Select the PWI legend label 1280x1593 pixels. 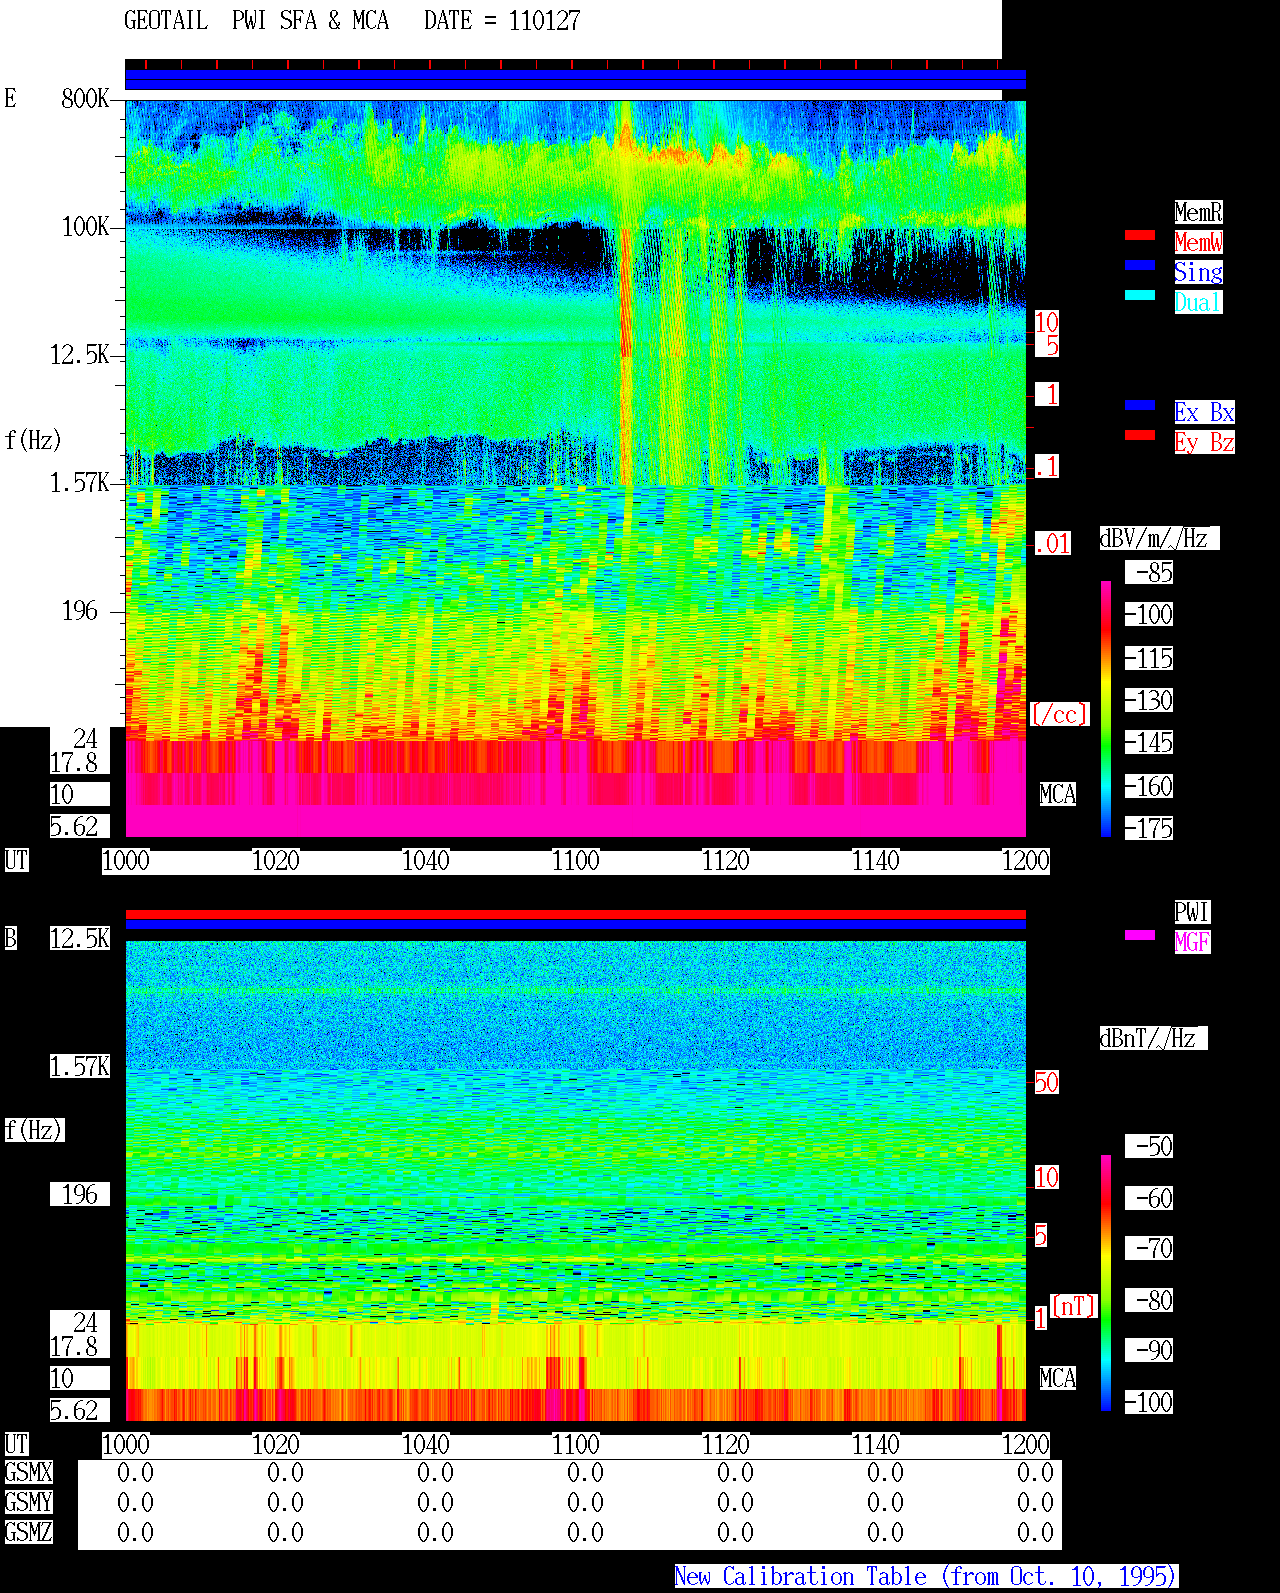point(1192,912)
